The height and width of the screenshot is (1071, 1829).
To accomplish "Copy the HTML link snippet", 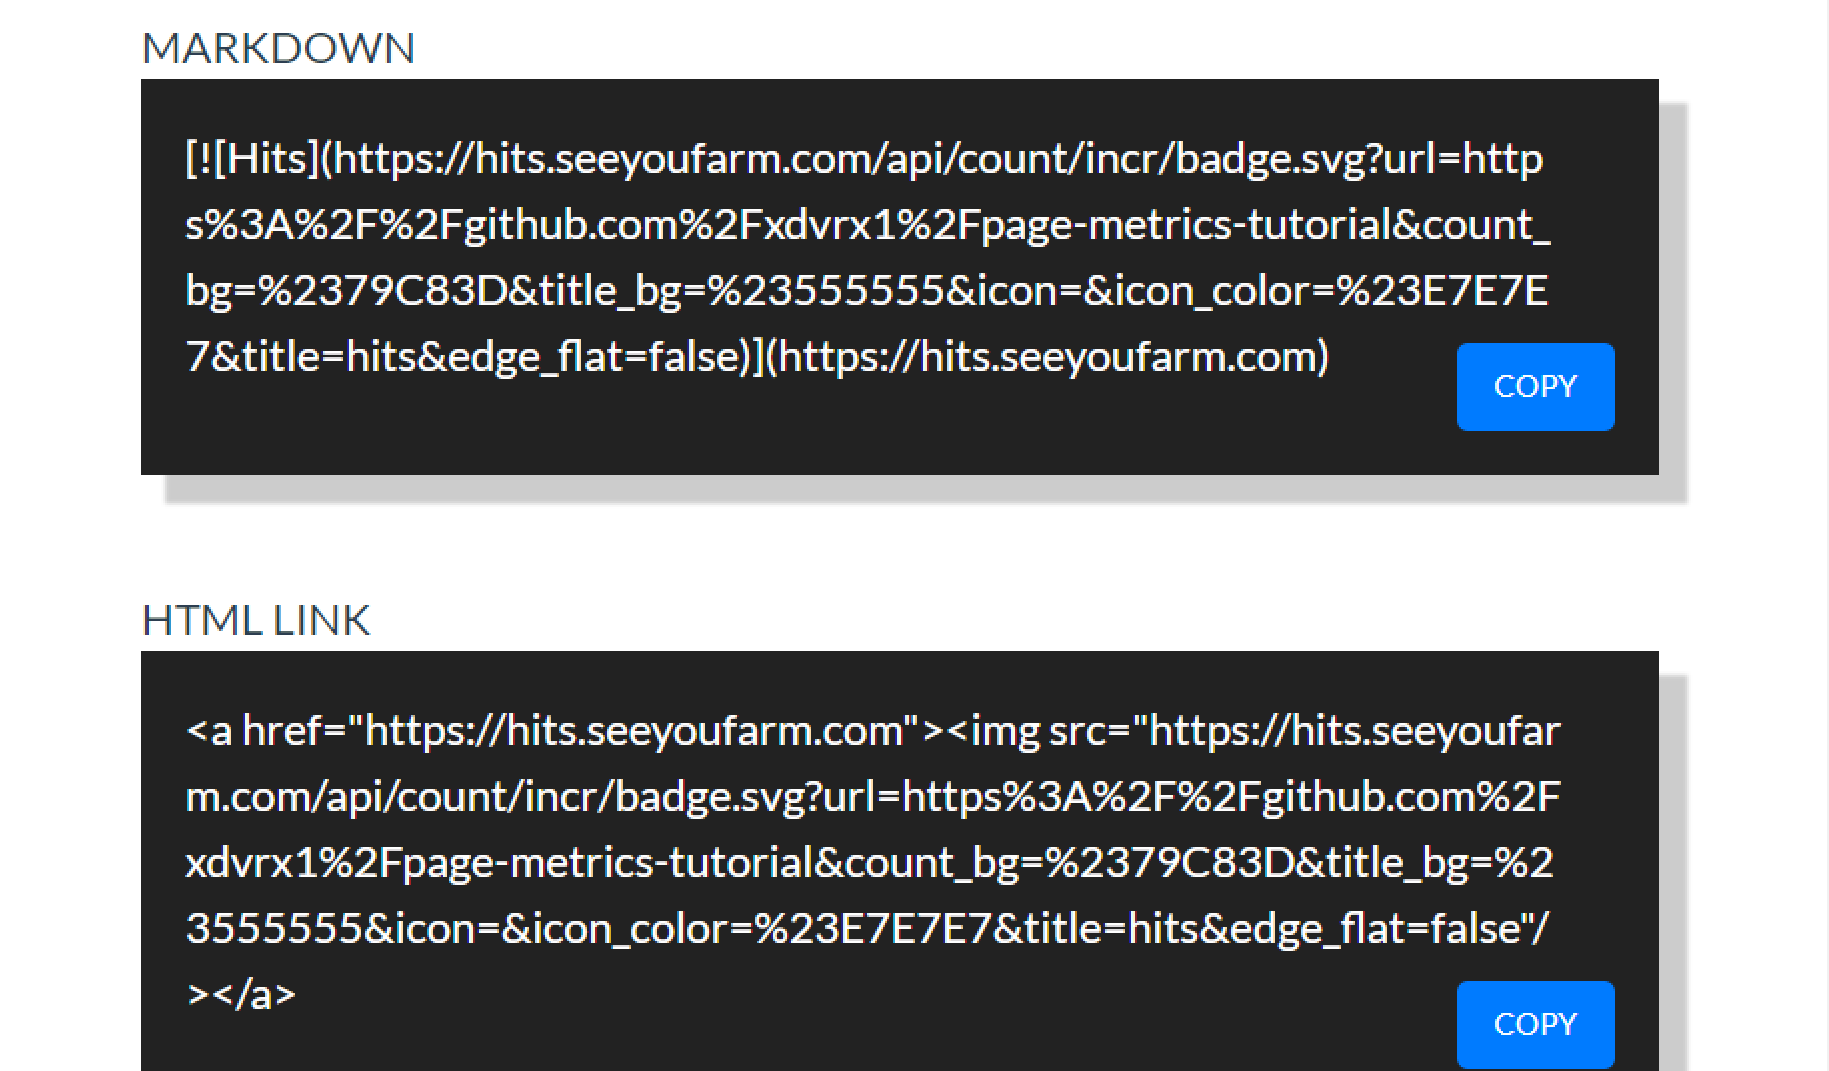I will [x=1535, y=1025].
